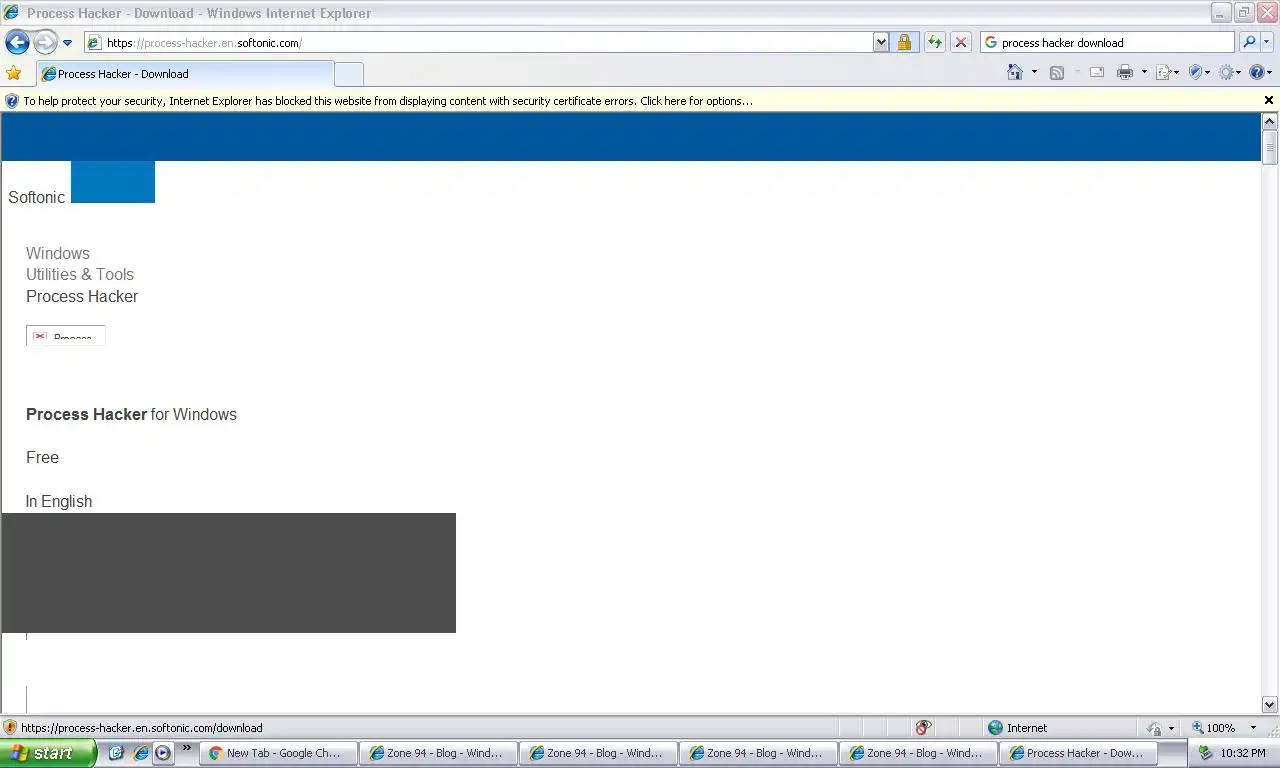This screenshot has width=1280, height=768.
Task: Click the 'Process Hacker for Windows' heading
Action: pyautogui.click(x=131, y=414)
